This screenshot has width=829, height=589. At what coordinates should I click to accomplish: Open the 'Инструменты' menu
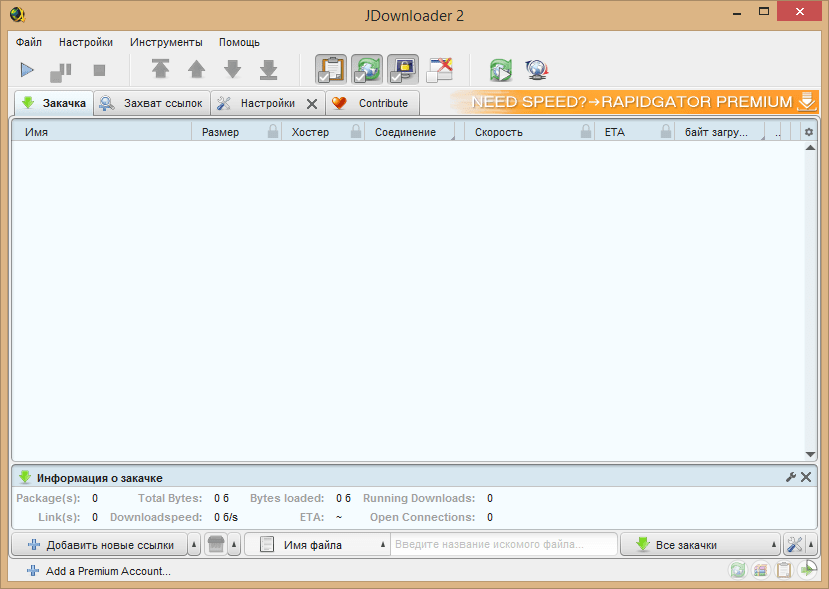pos(166,42)
